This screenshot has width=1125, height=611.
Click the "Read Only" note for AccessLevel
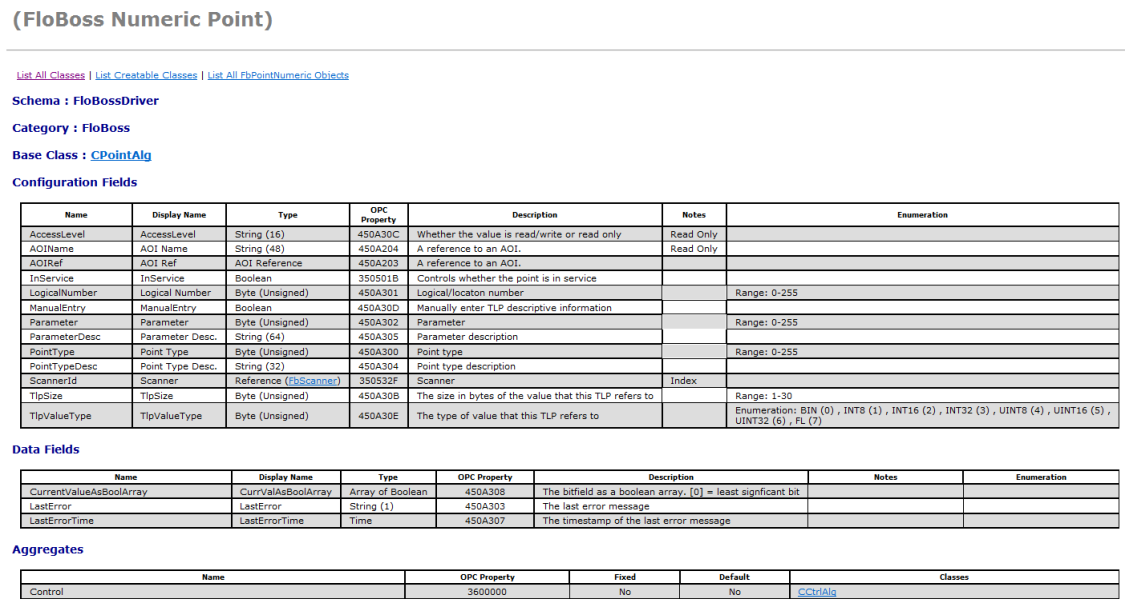pos(694,235)
